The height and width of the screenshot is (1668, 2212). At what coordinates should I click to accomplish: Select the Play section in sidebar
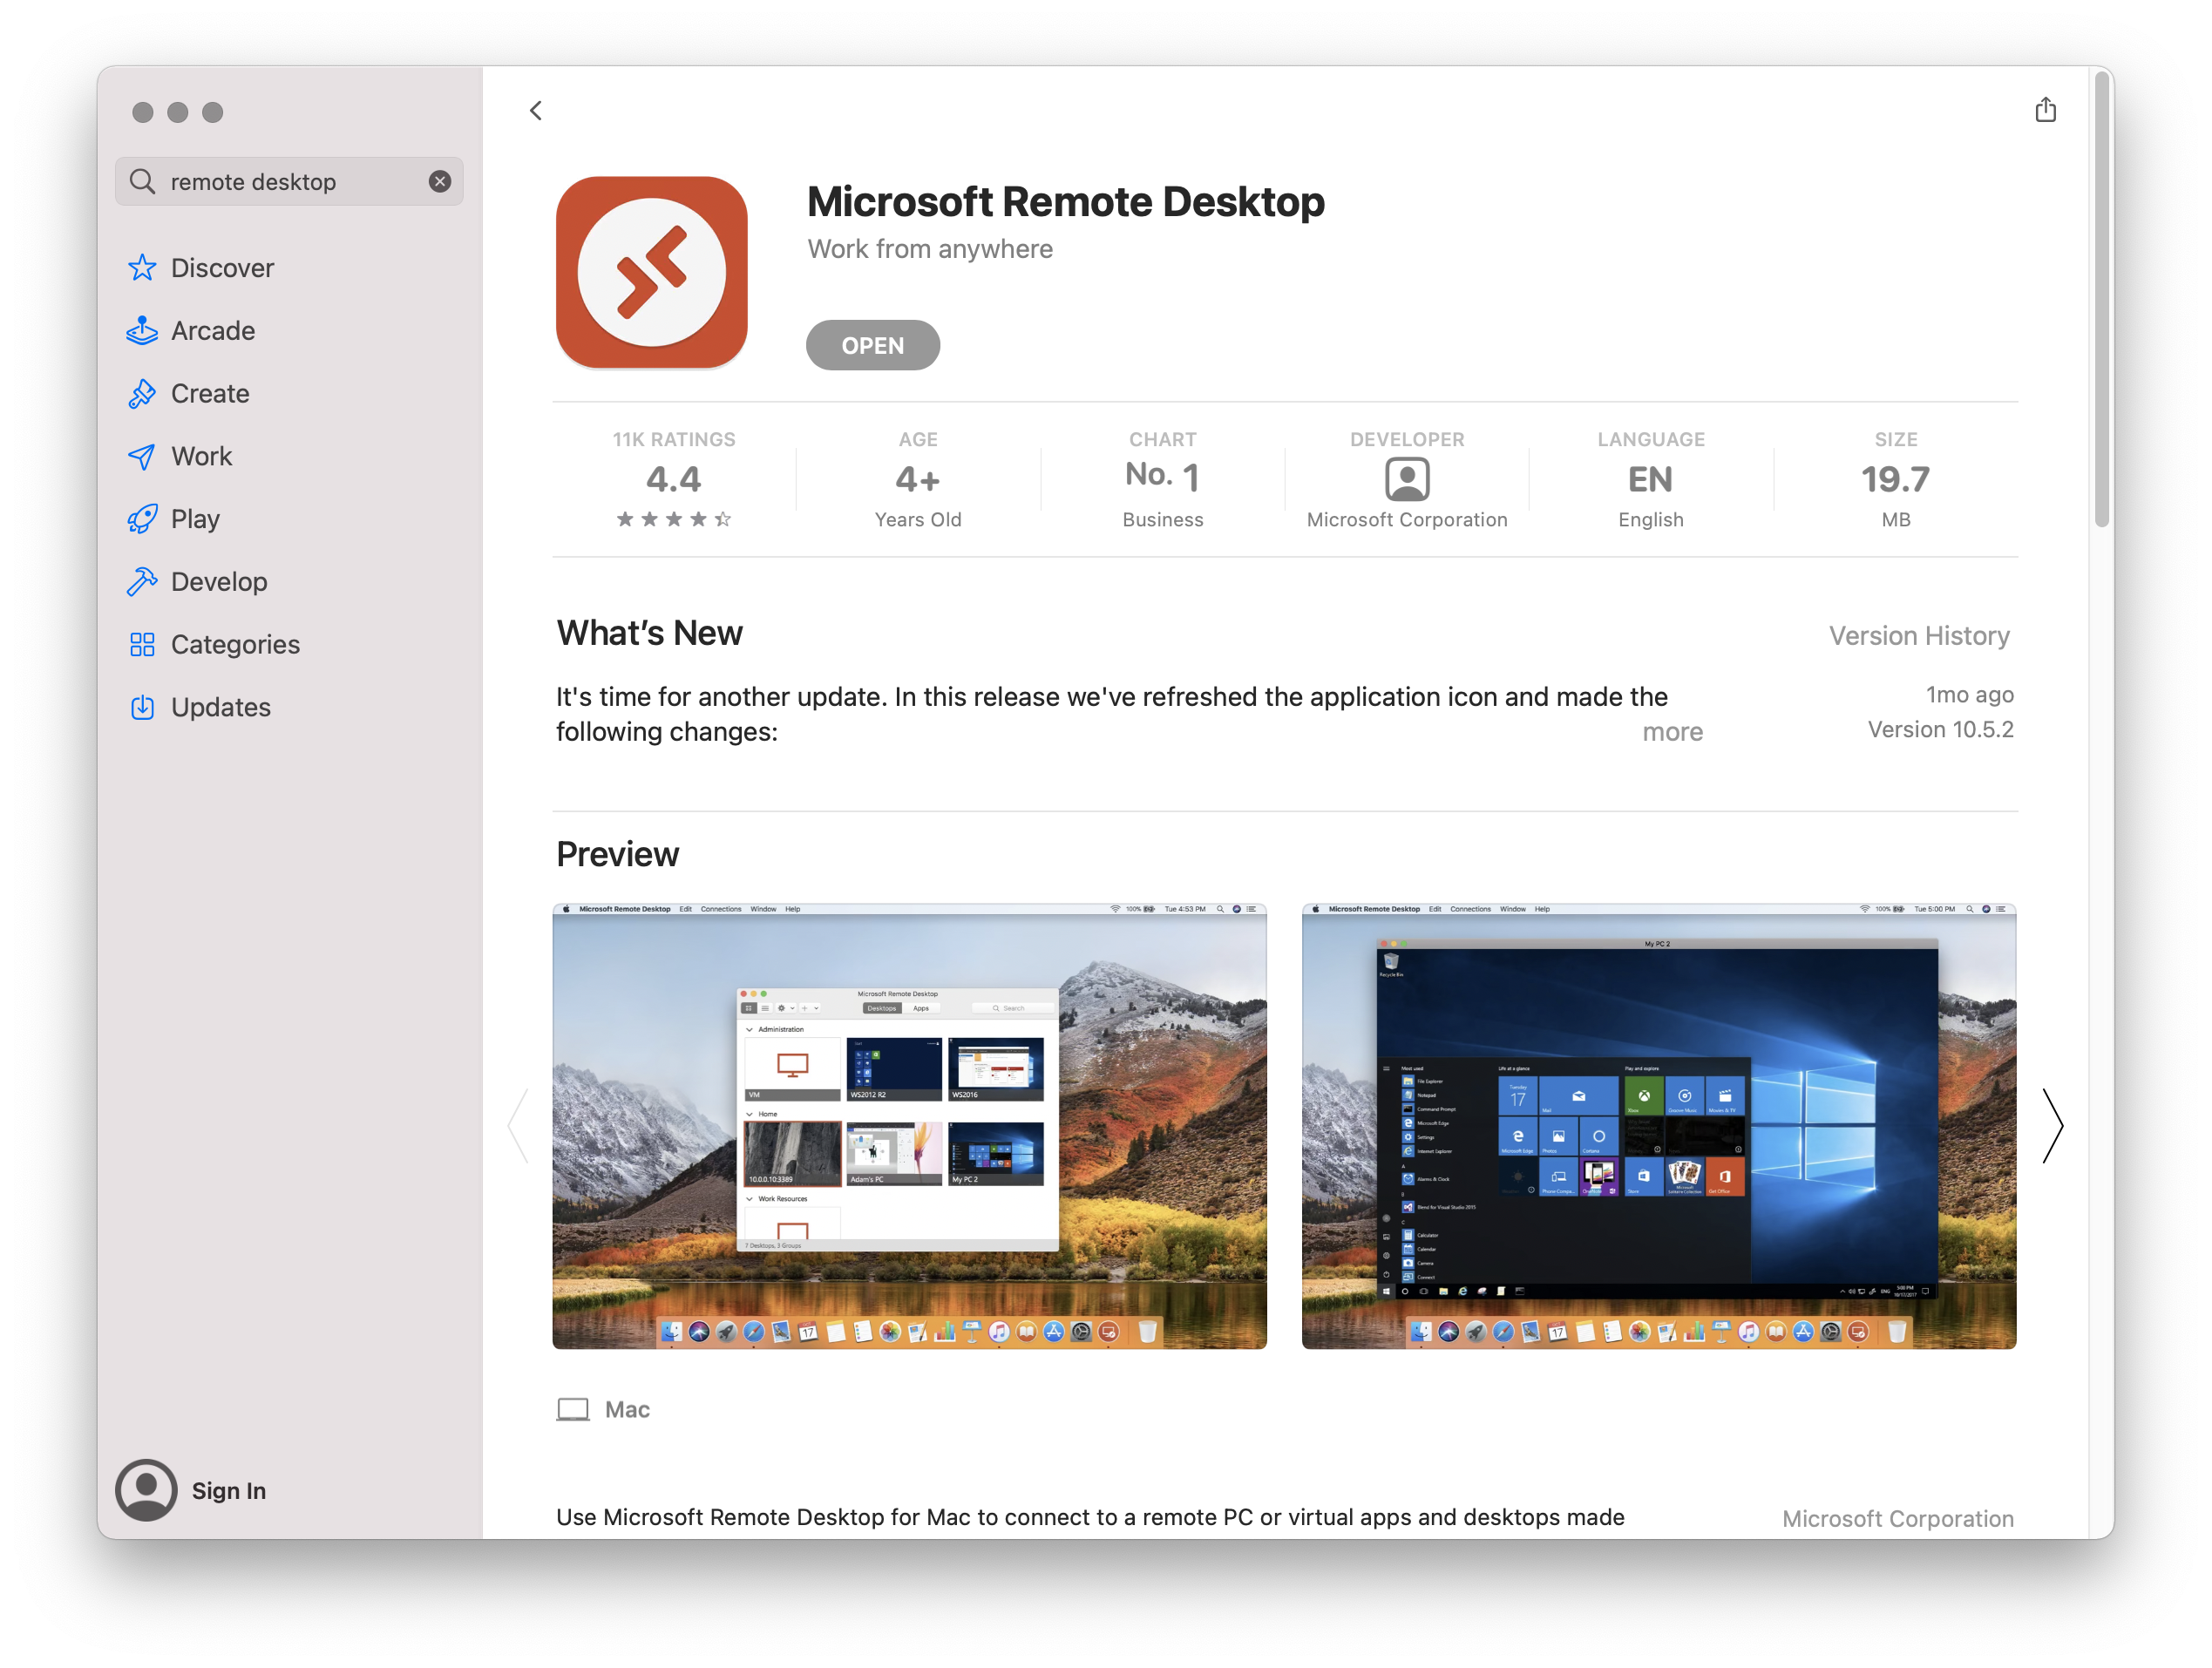[194, 519]
